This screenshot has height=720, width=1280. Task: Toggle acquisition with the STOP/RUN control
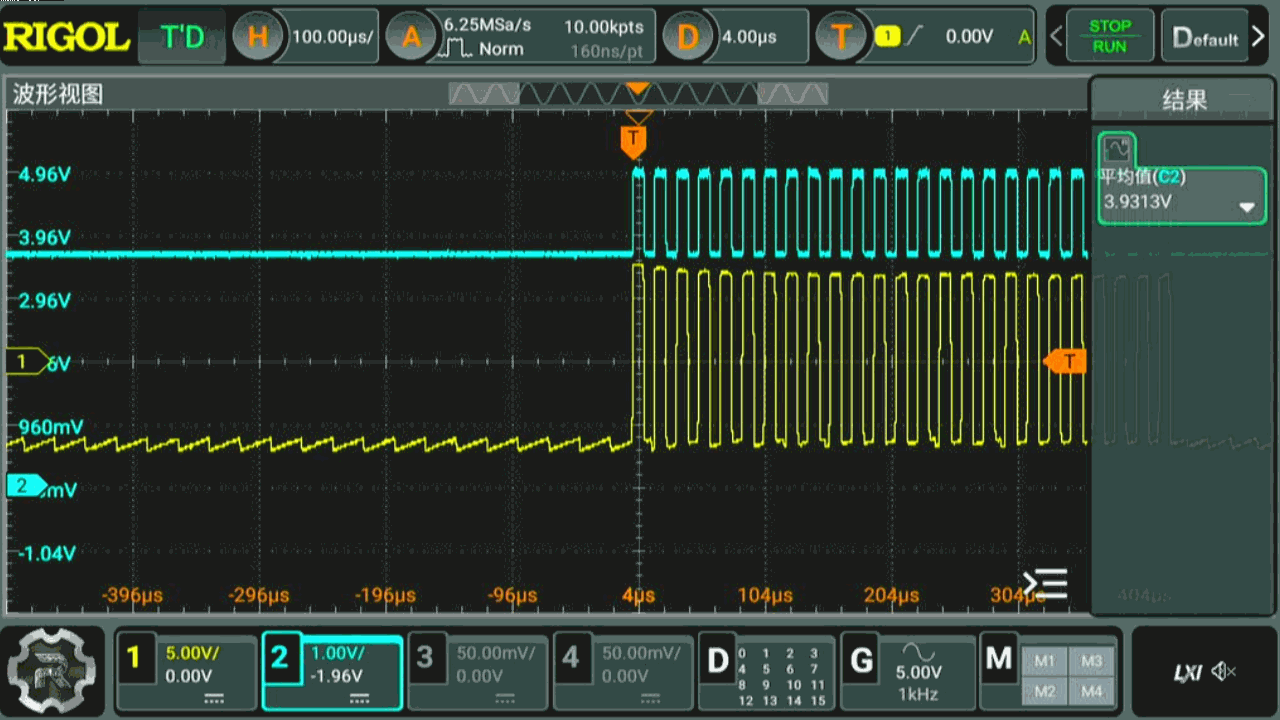[x=1109, y=36]
